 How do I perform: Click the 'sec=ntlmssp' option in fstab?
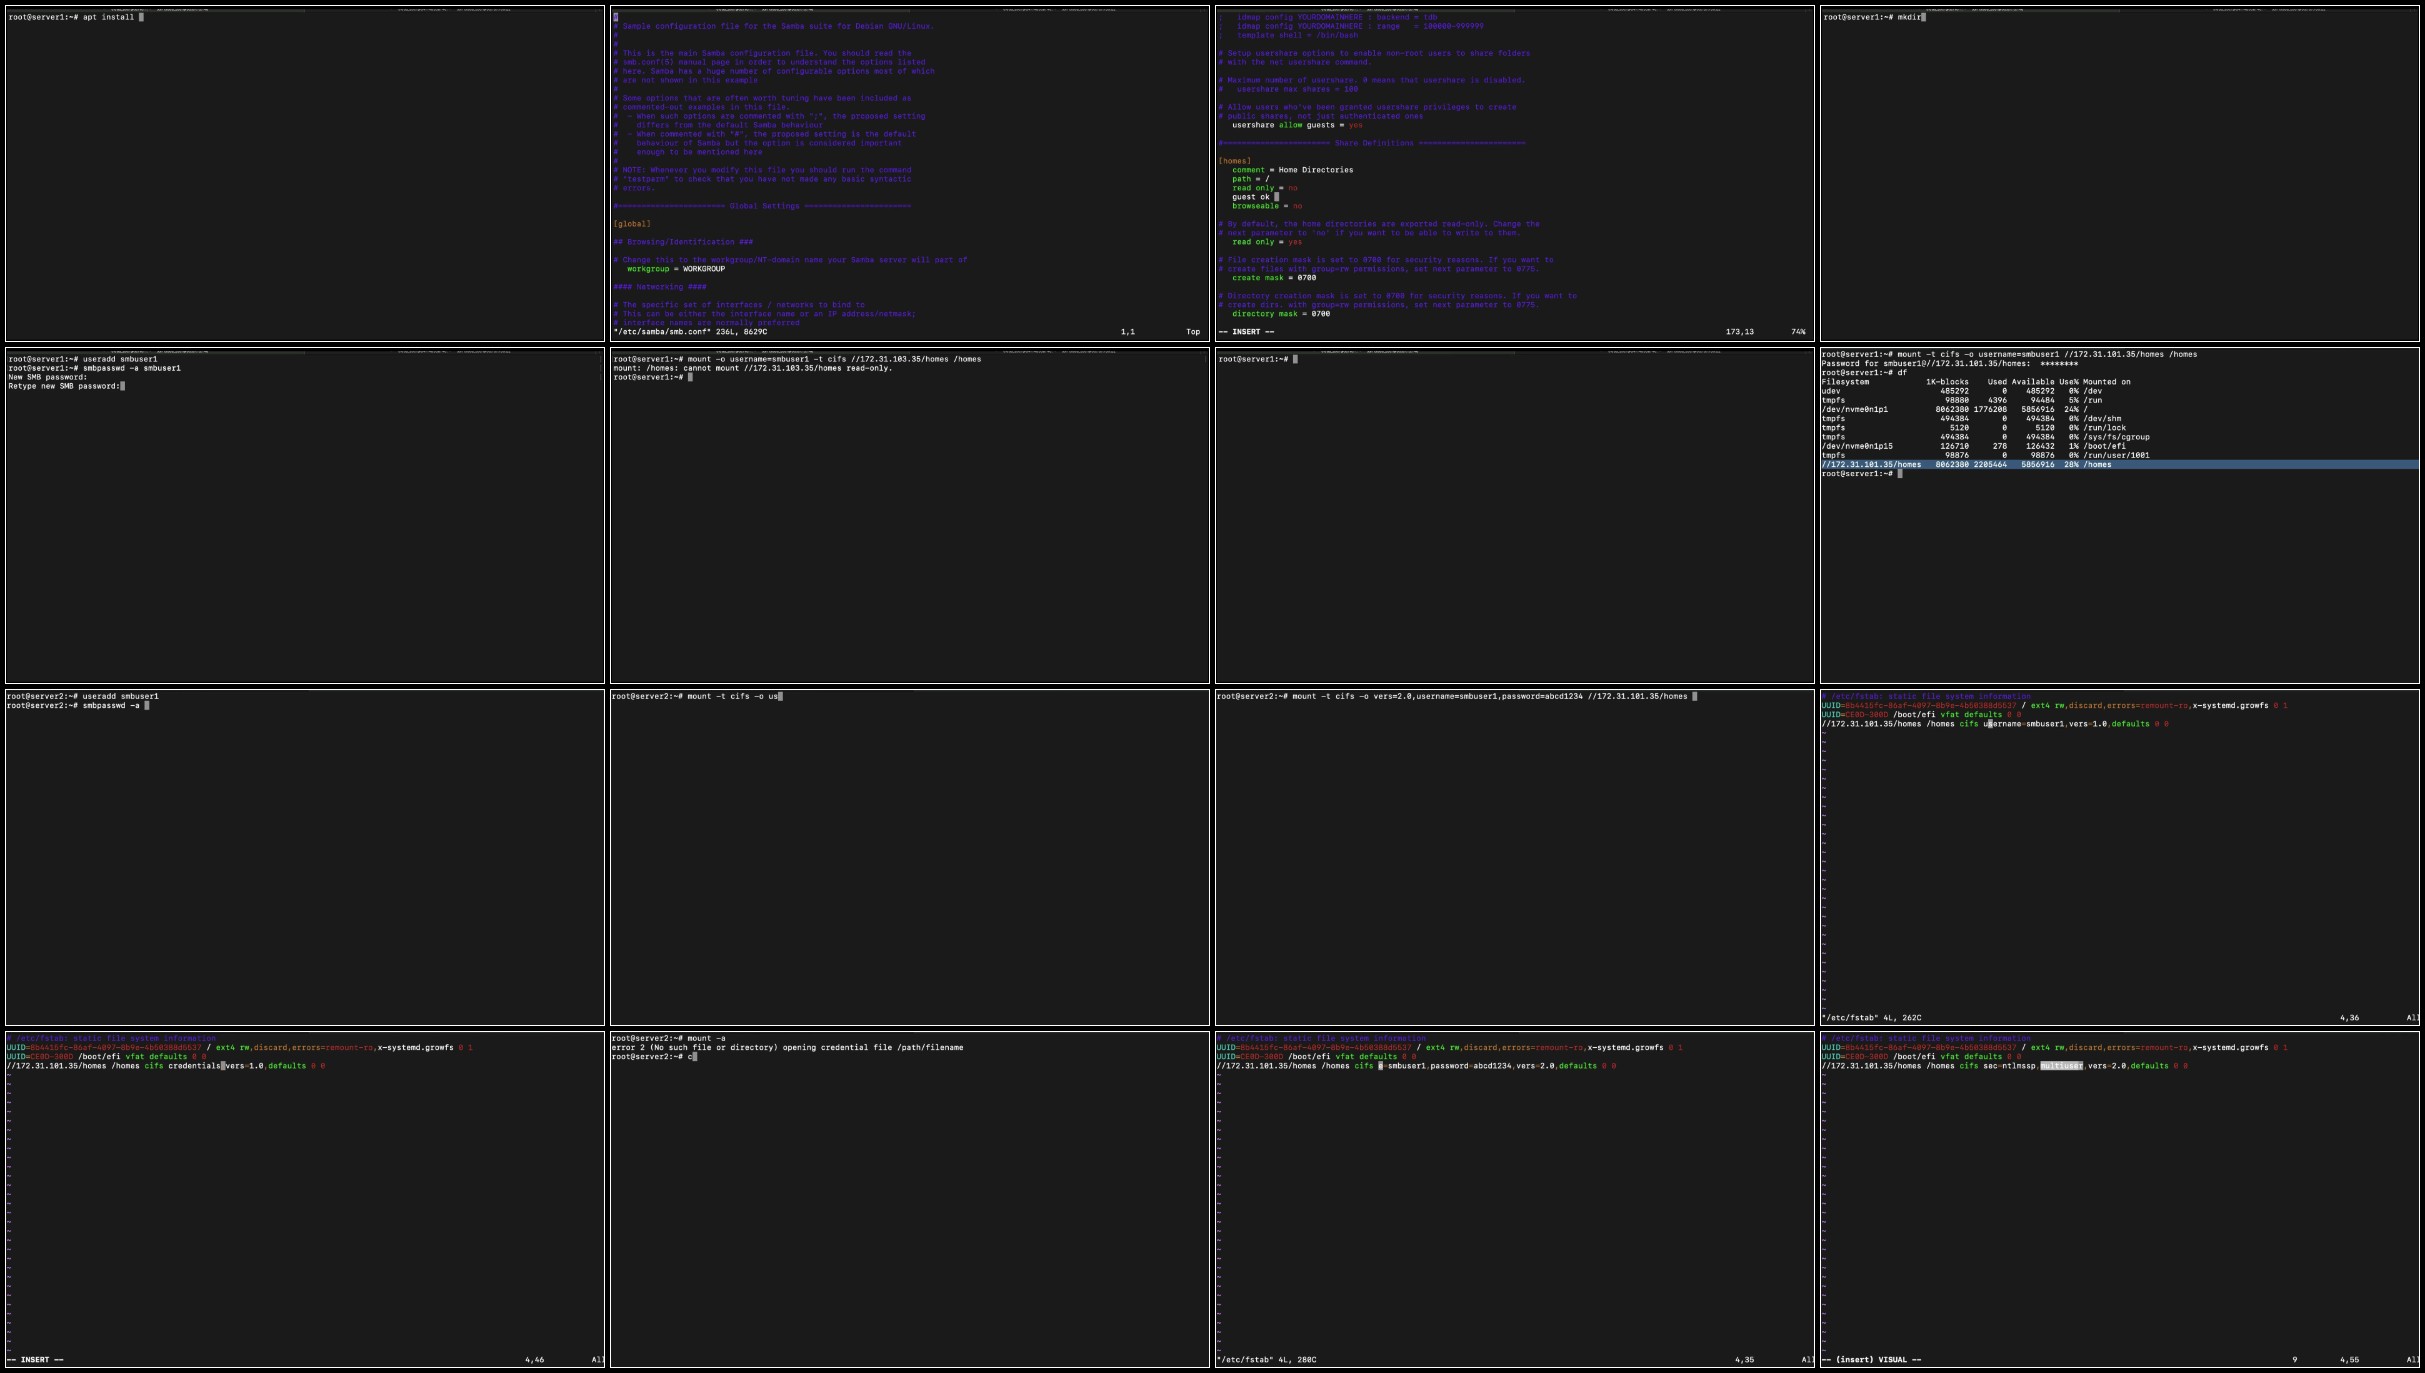(x=2009, y=1066)
